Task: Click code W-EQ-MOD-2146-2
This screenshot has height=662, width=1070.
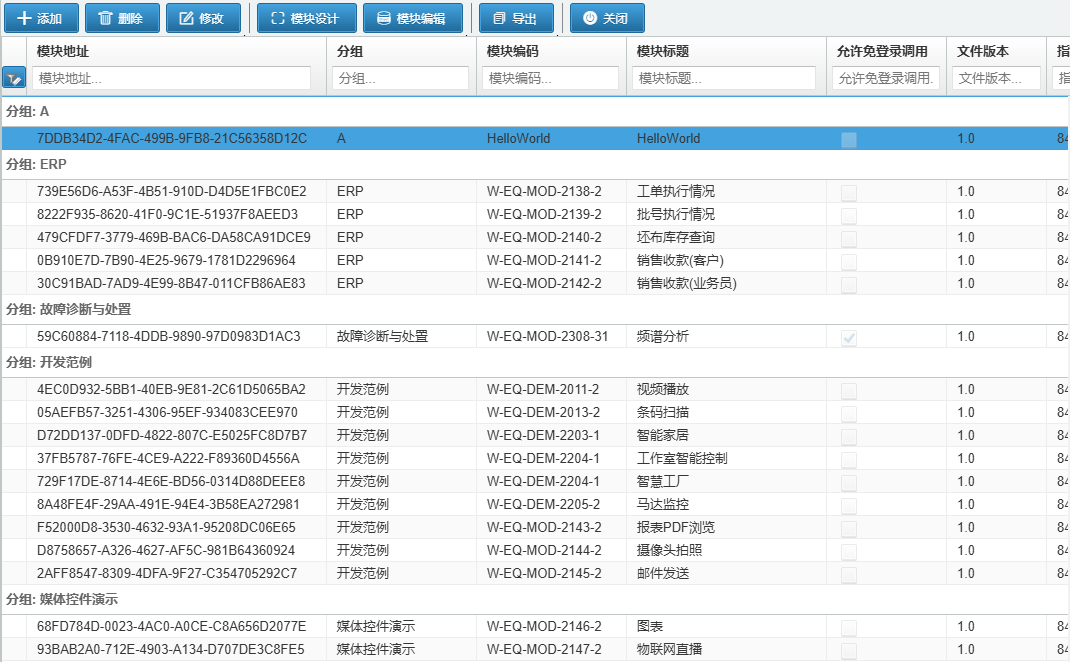Action: (545, 627)
